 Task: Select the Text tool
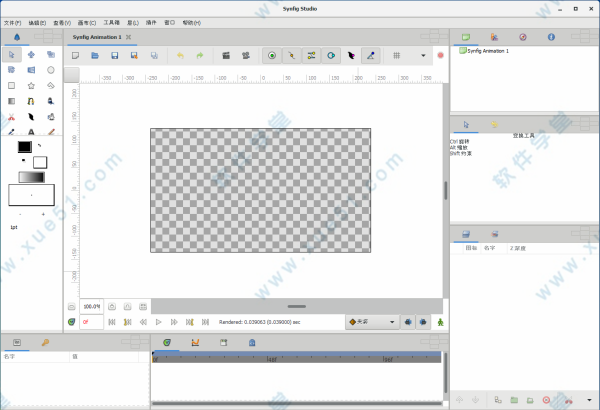click(x=31, y=132)
